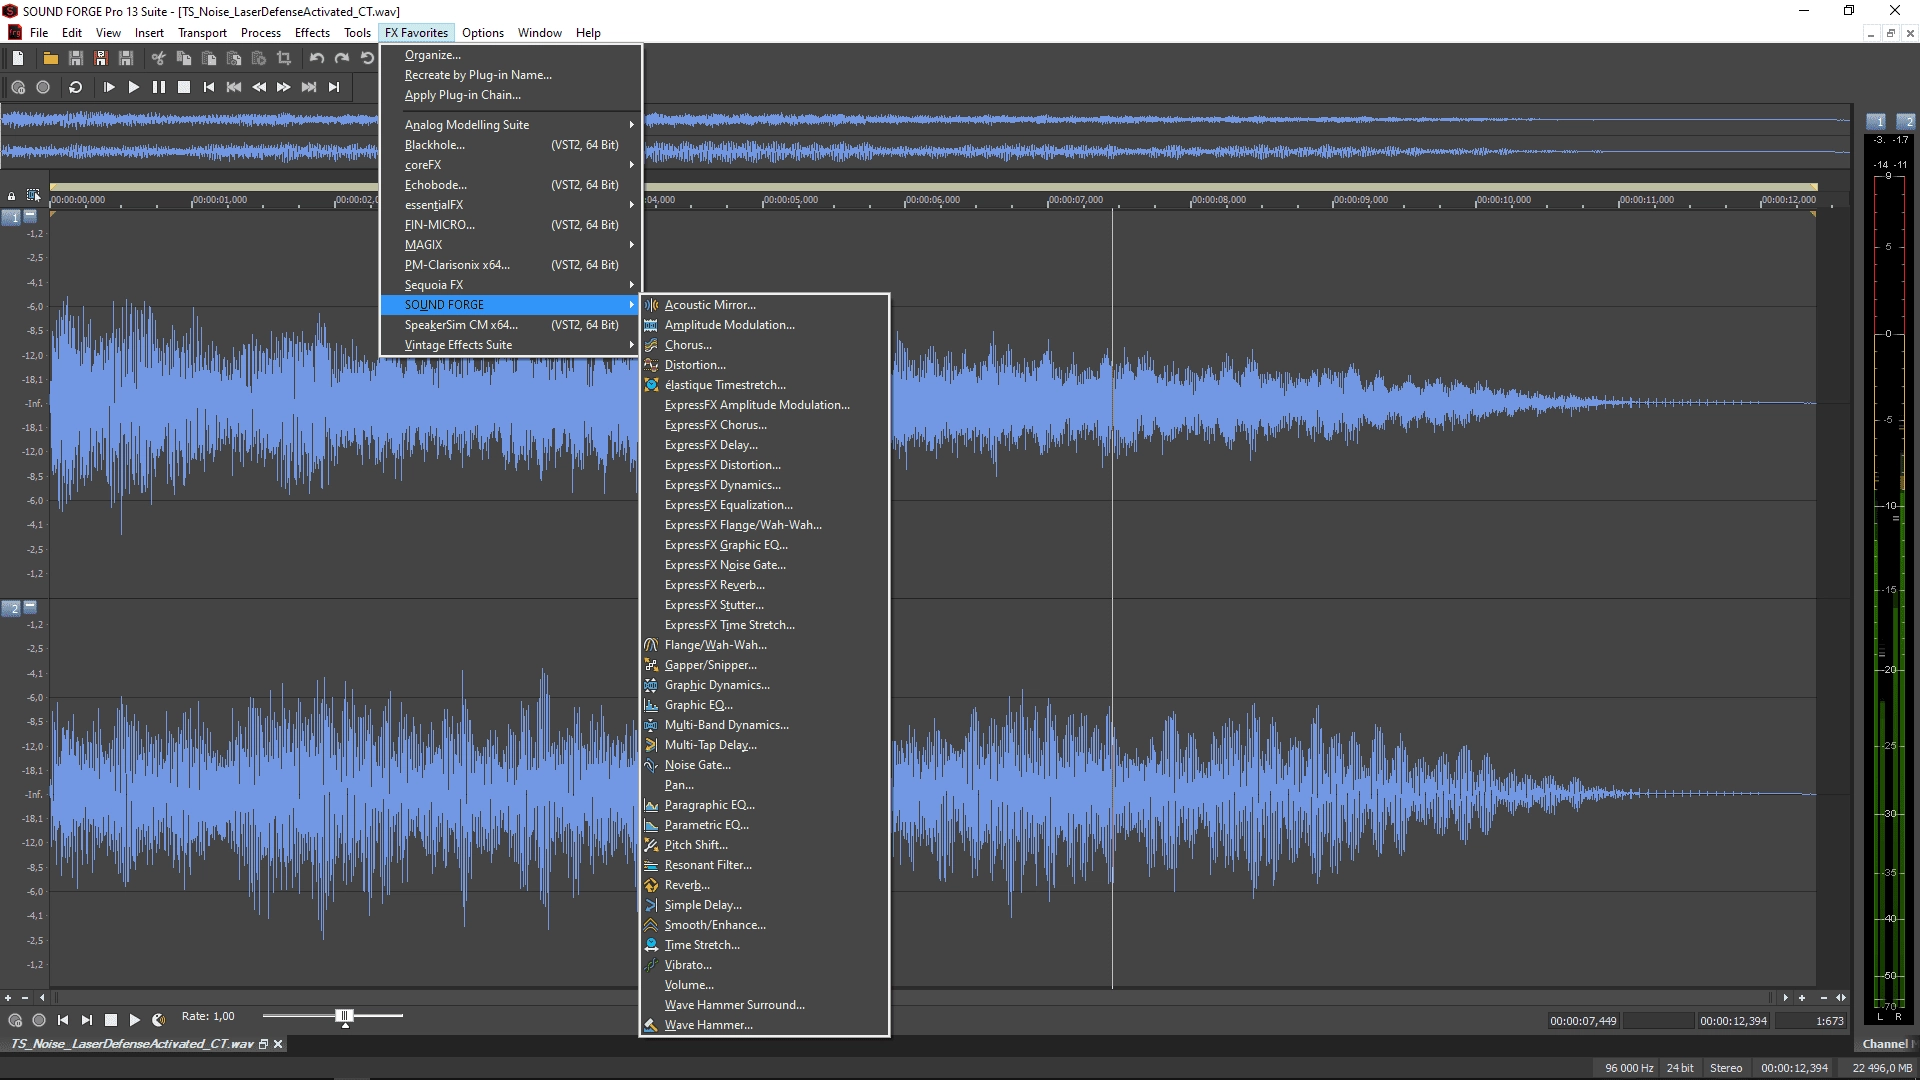The height and width of the screenshot is (1080, 1920).
Task: Collapse channel 2 with its minimize button
Action: click(30, 606)
